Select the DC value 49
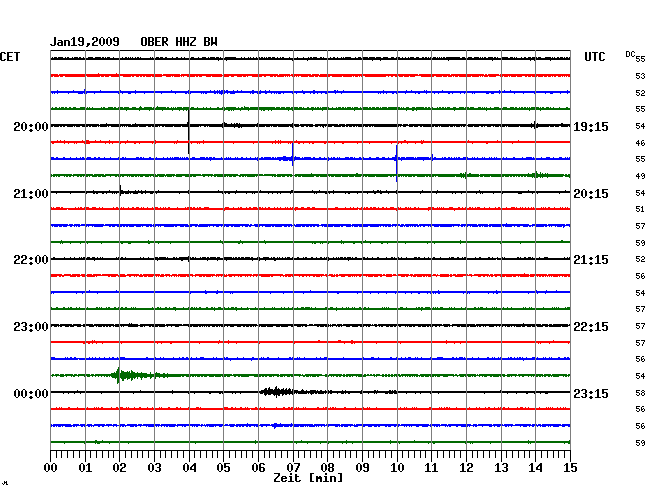The height and width of the screenshot is (494, 650). pyautogui.click(x=640, y=176)
